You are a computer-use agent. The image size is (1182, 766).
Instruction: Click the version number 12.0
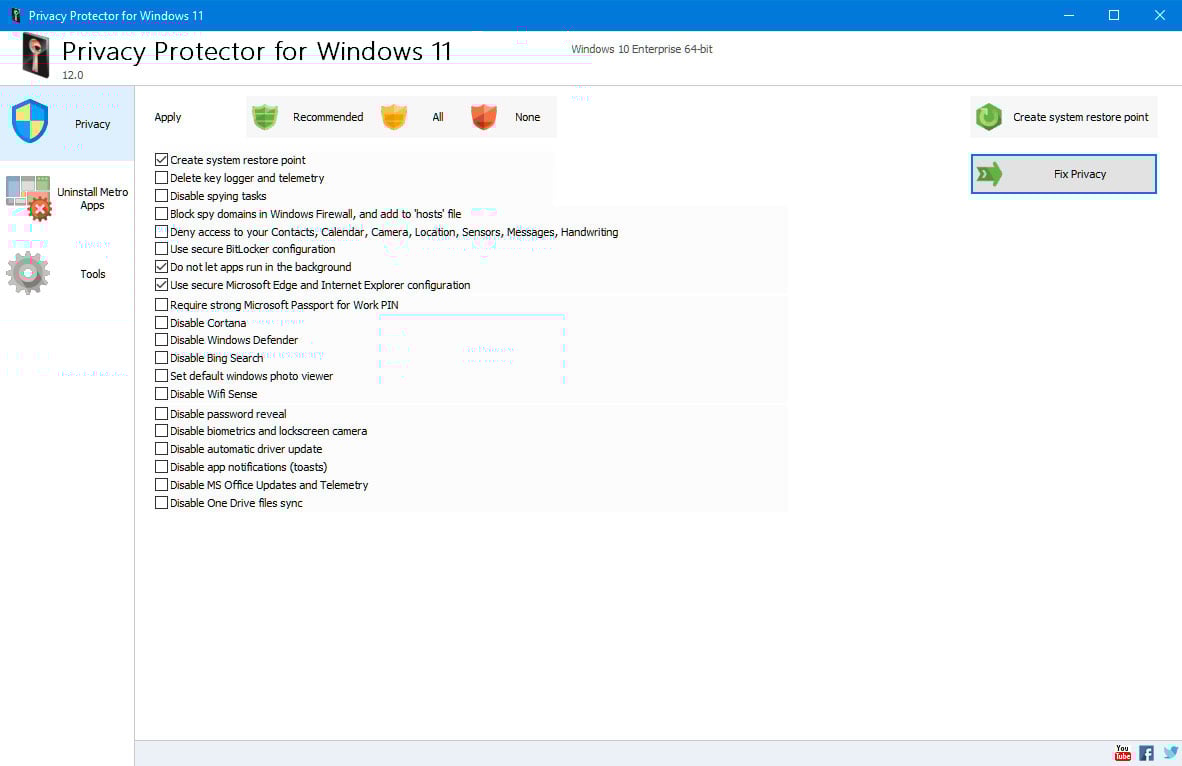[72, 75]
